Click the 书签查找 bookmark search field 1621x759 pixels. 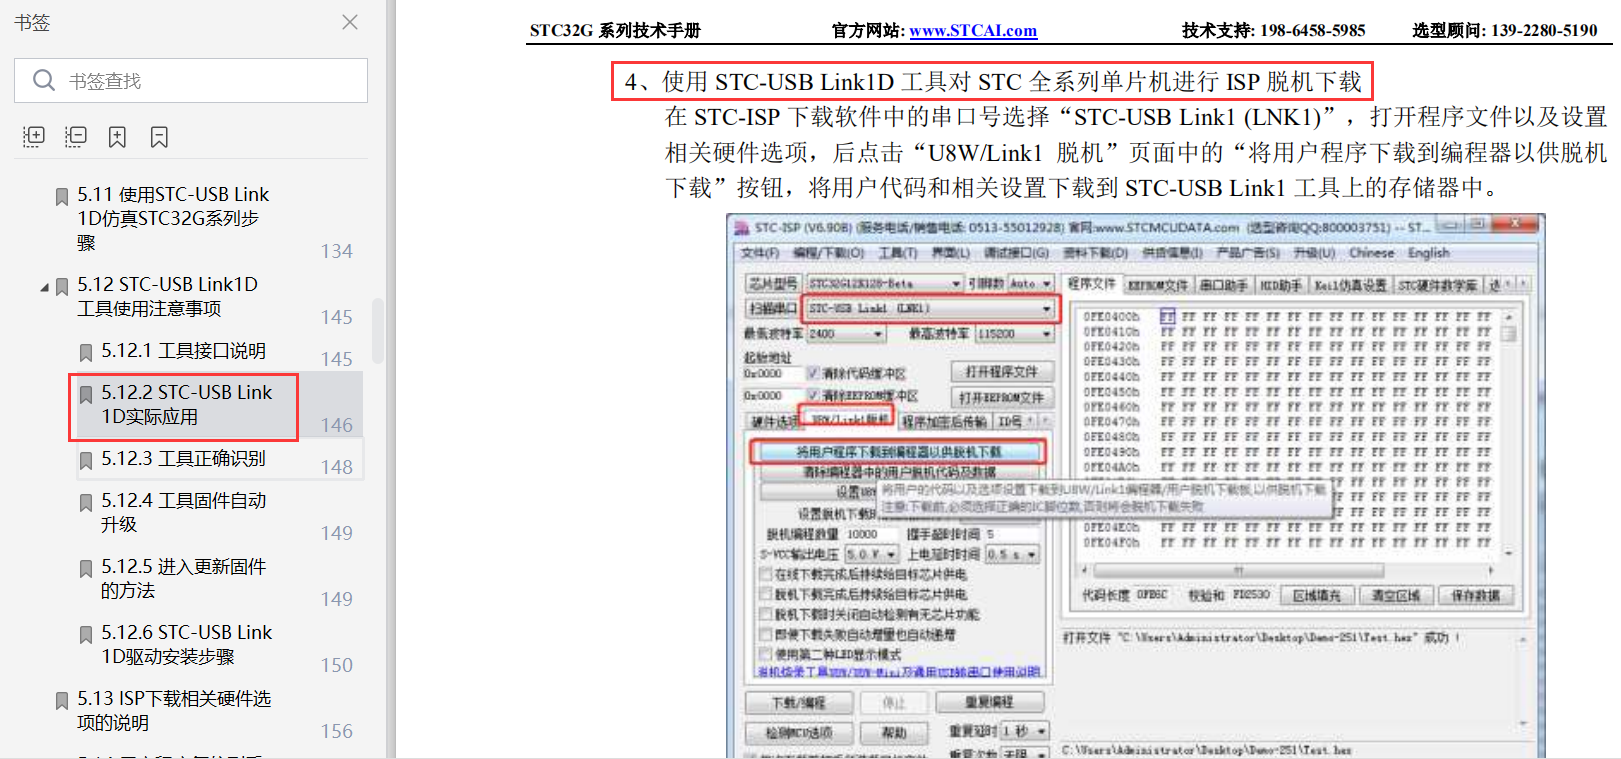coord(191,81)
